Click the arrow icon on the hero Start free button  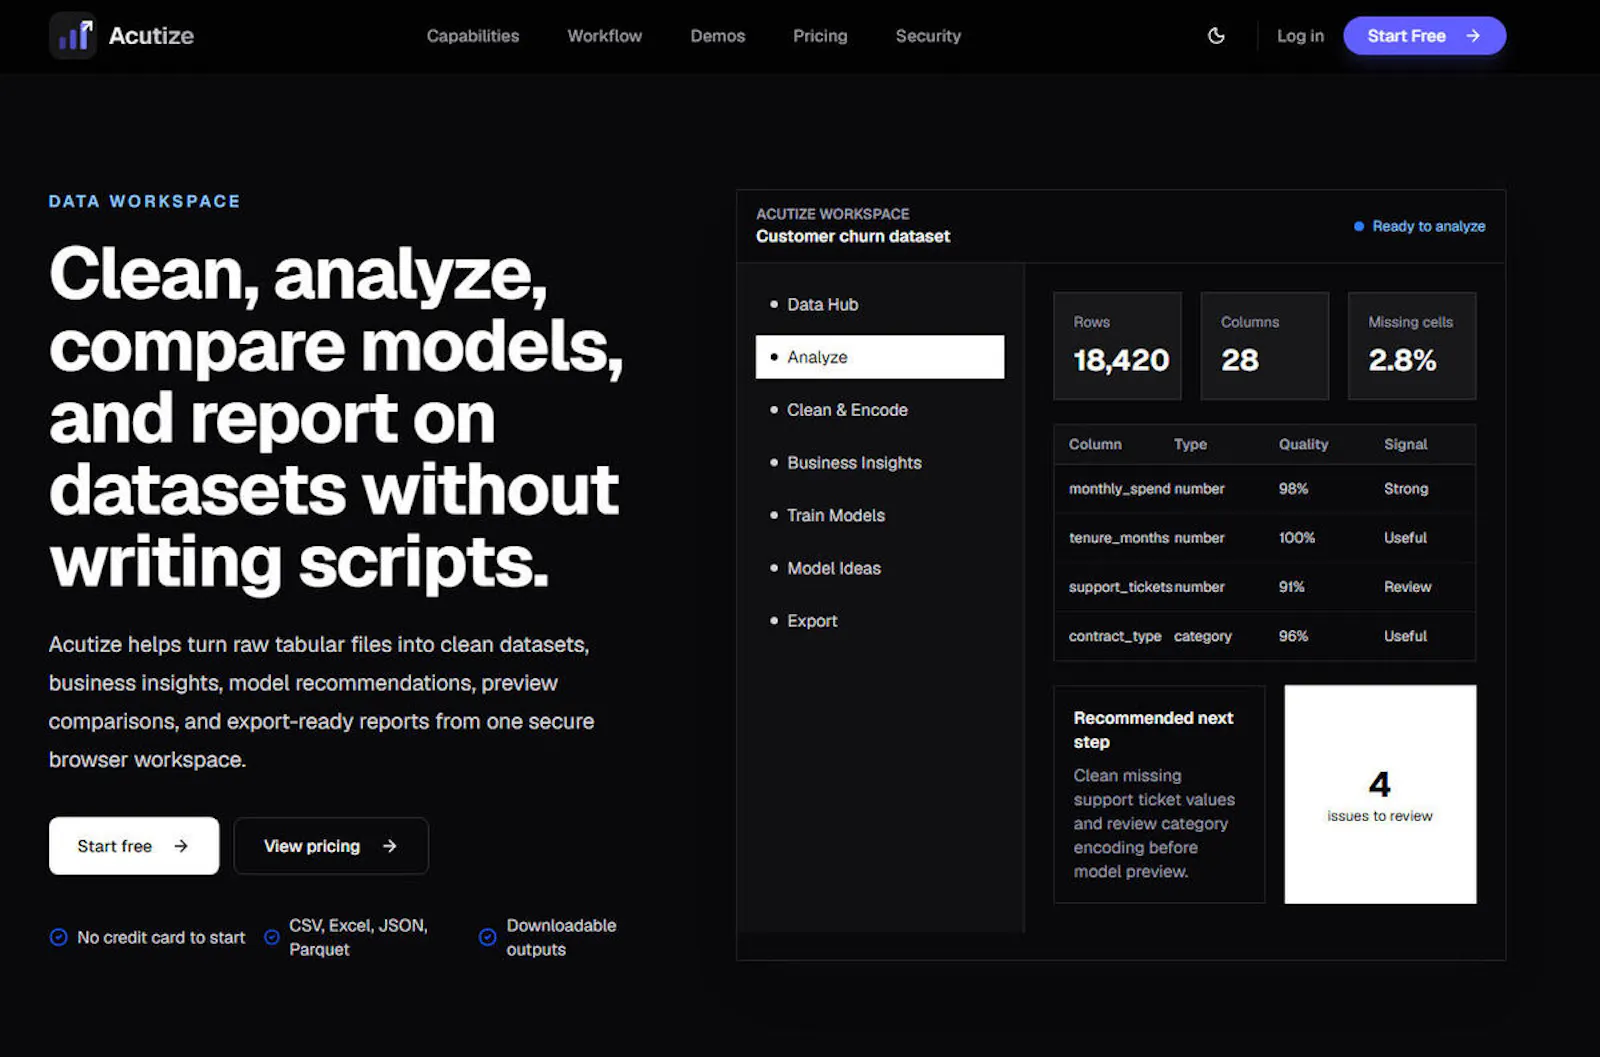pyautogui.click(x=181, y=846)
